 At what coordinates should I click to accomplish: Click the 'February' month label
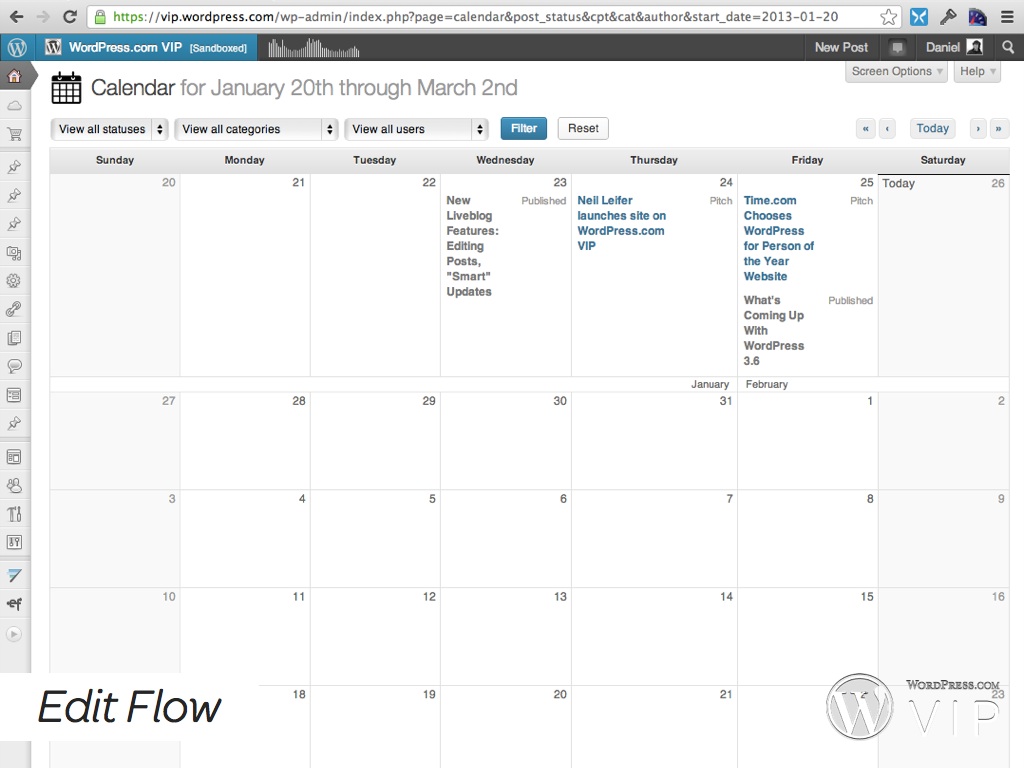click(x=767, y=384)
